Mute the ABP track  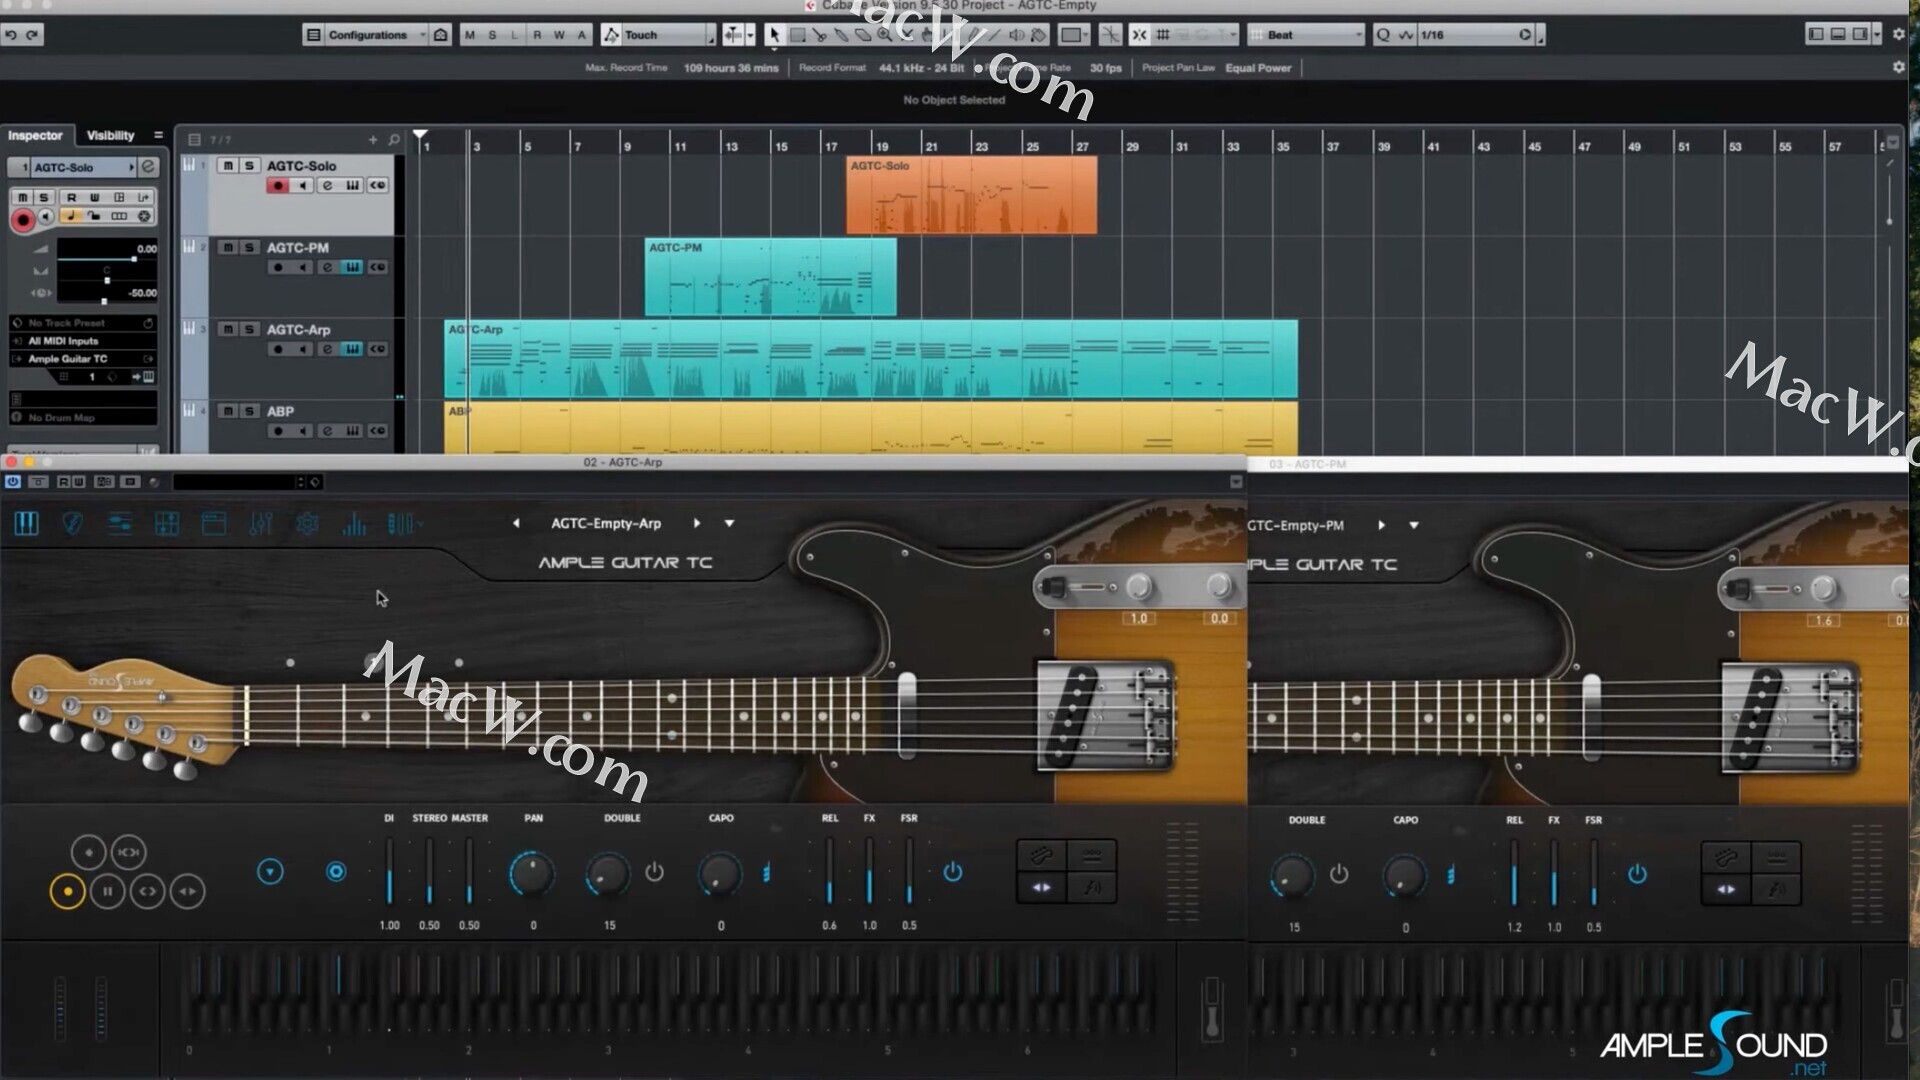(228, 412)
